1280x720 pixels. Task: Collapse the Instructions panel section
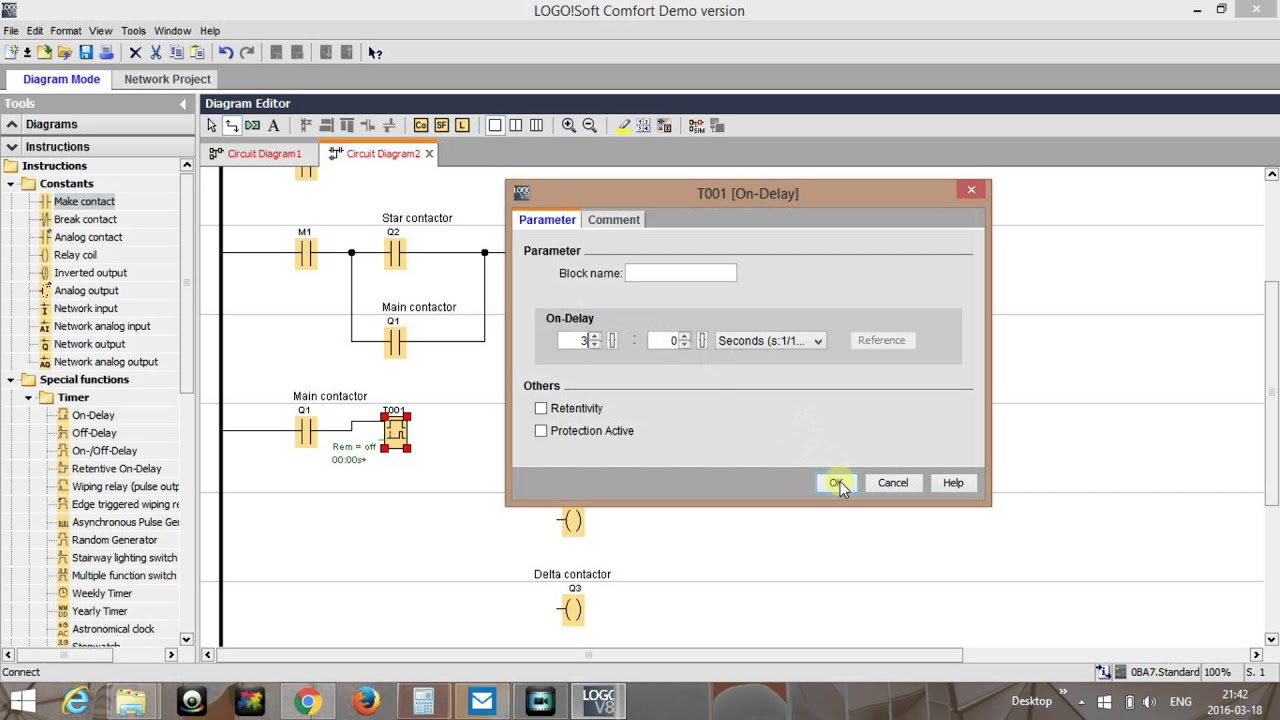coord(12,146)
